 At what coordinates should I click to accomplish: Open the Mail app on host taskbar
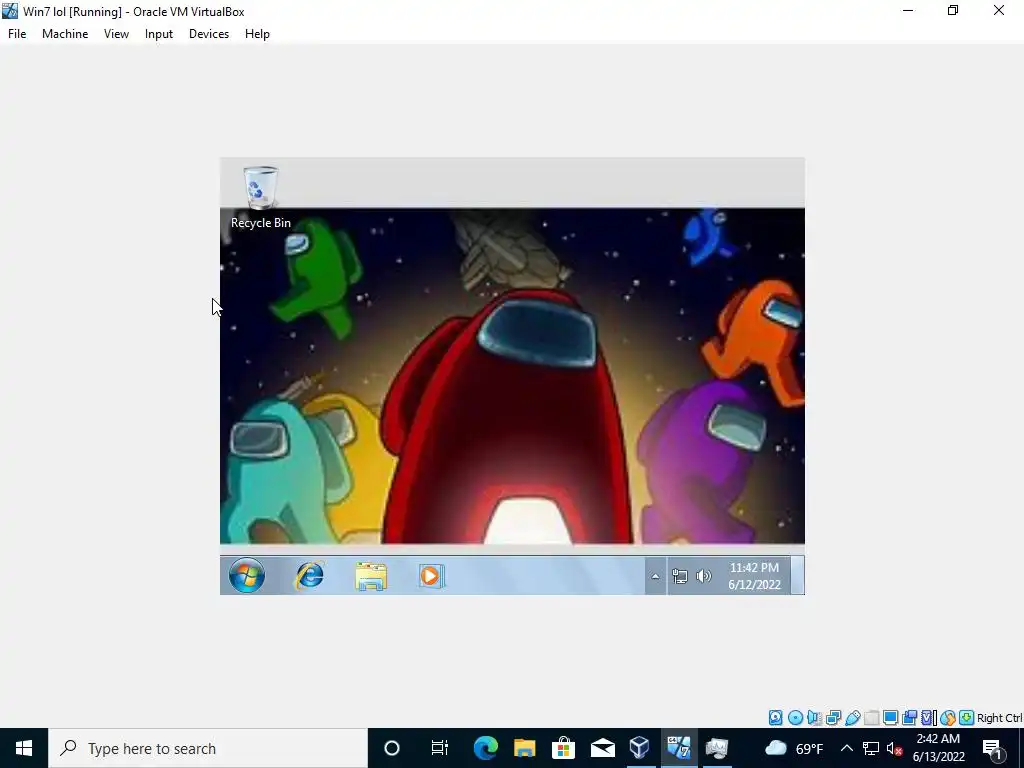(602, 748)
